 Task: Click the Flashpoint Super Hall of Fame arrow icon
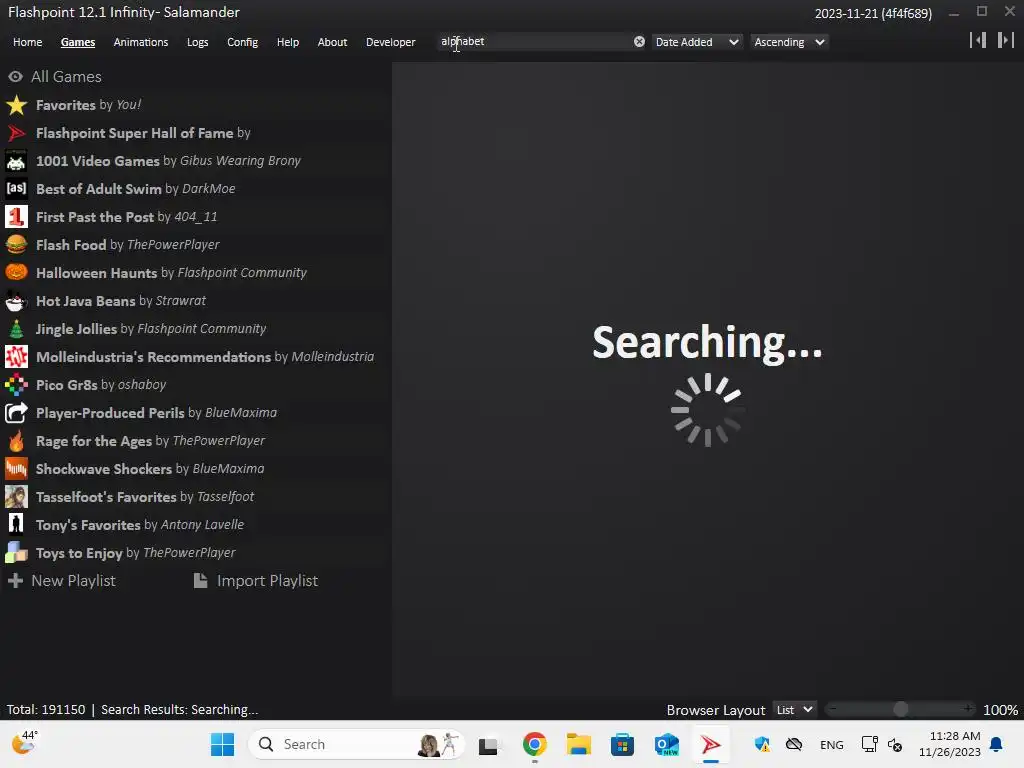16,133
